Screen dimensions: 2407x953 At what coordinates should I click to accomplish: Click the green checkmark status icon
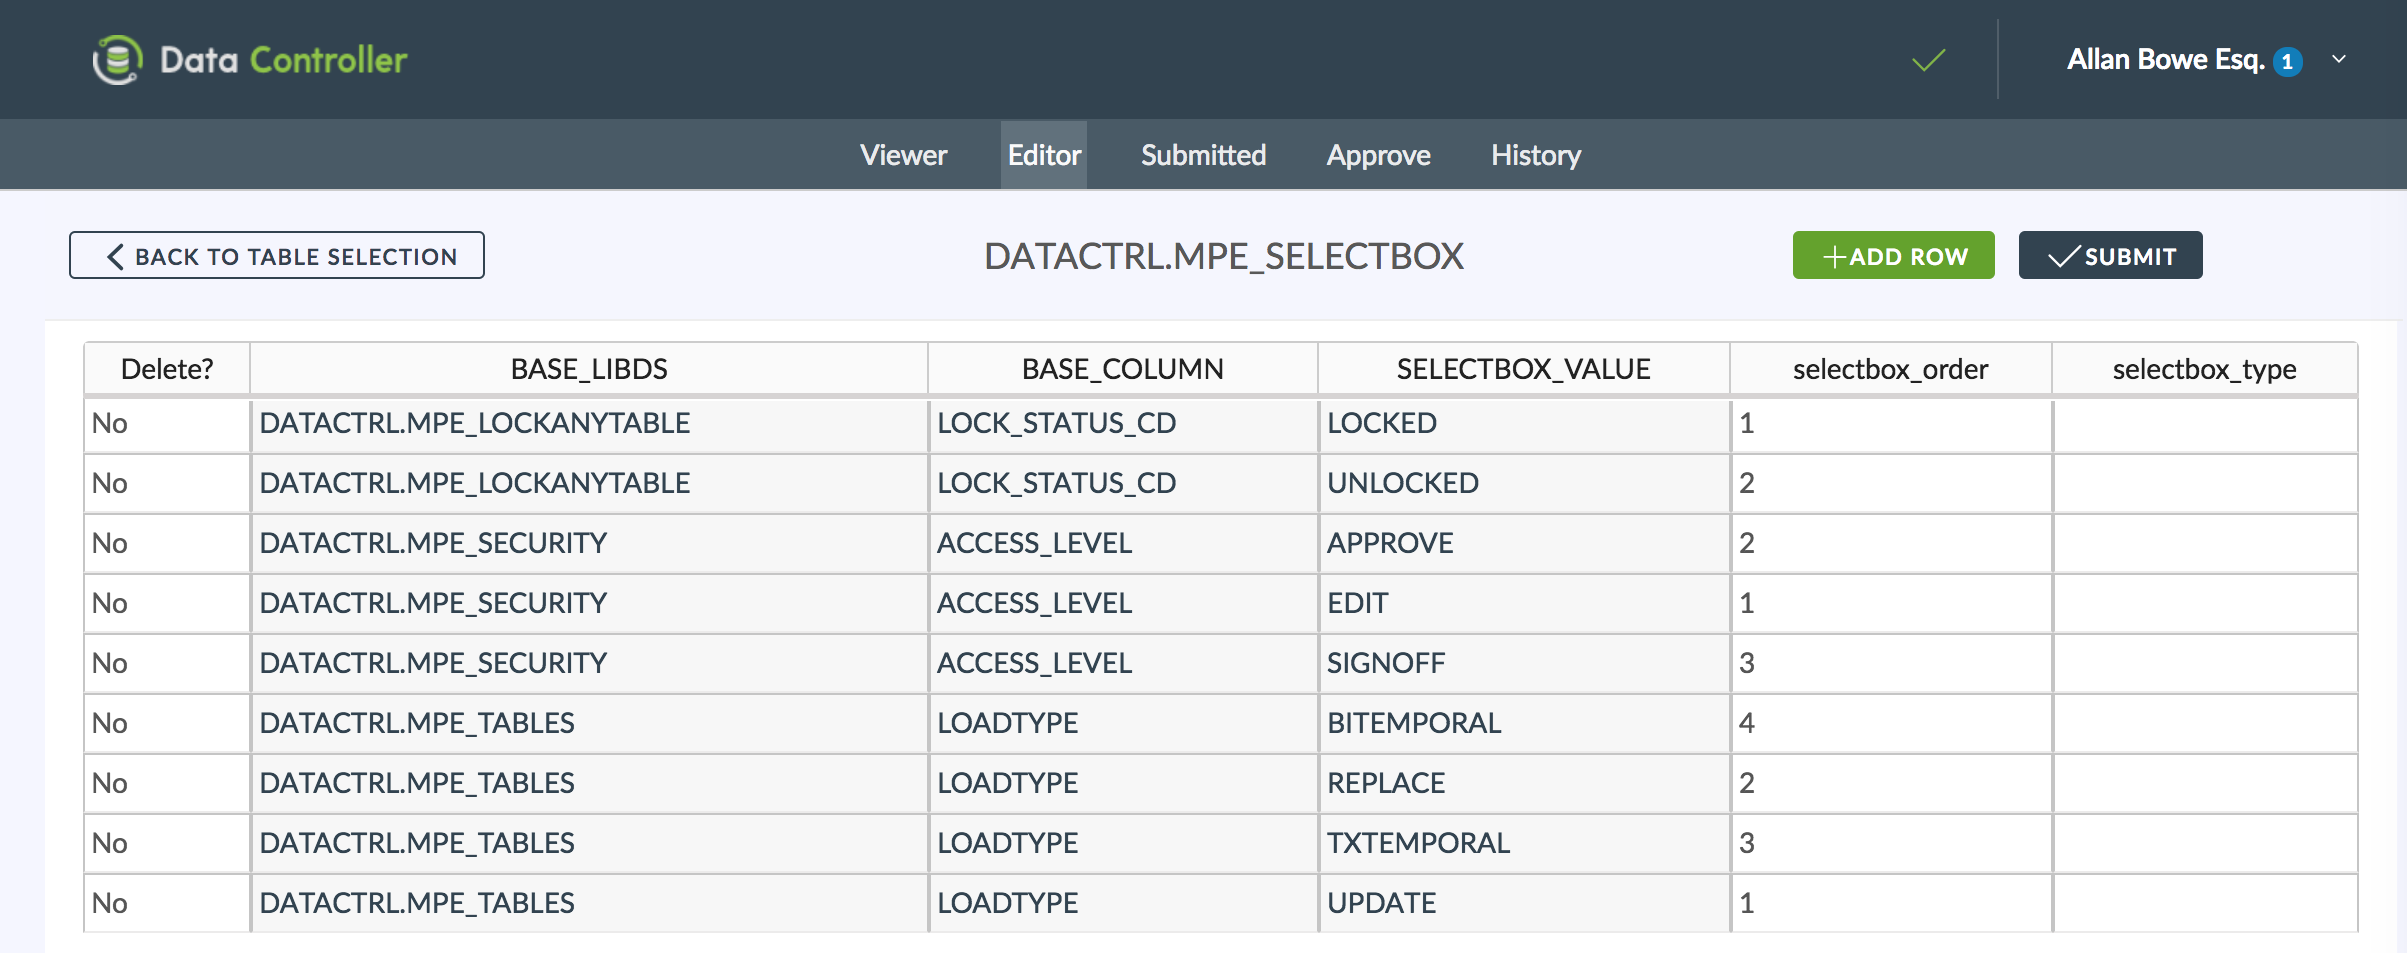pos(1928,60)
